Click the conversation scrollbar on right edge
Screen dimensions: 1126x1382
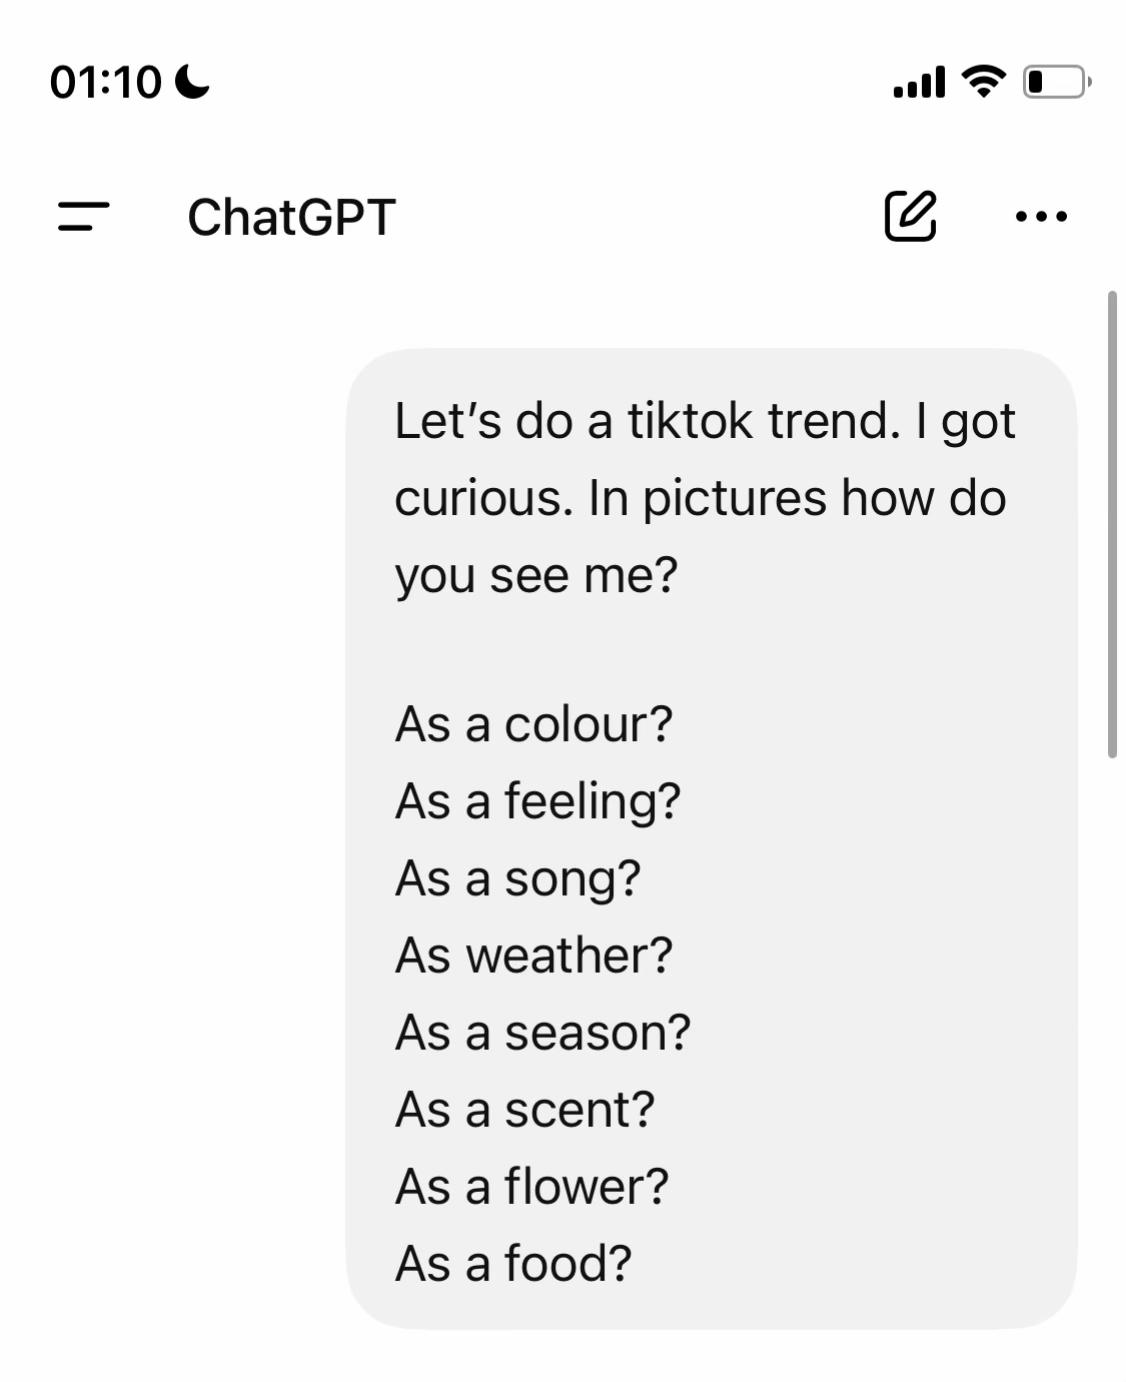pyautogui.click(x=1112, y=525)
